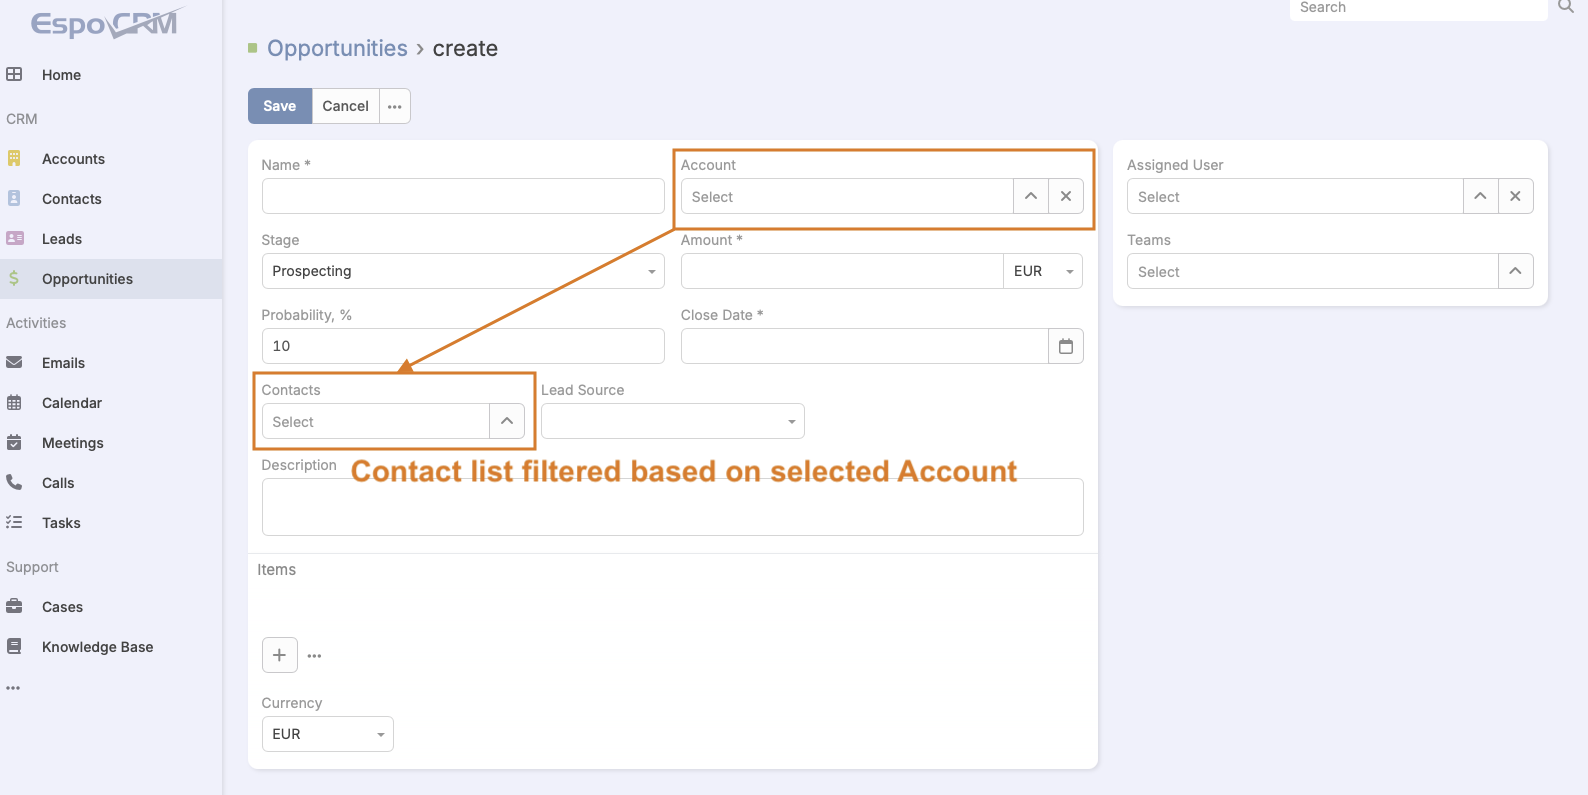Image resolution: width=1588 pixels, height=795 pixels.
Task: Open more actions next to Cancel
Action: click(395, 106)
